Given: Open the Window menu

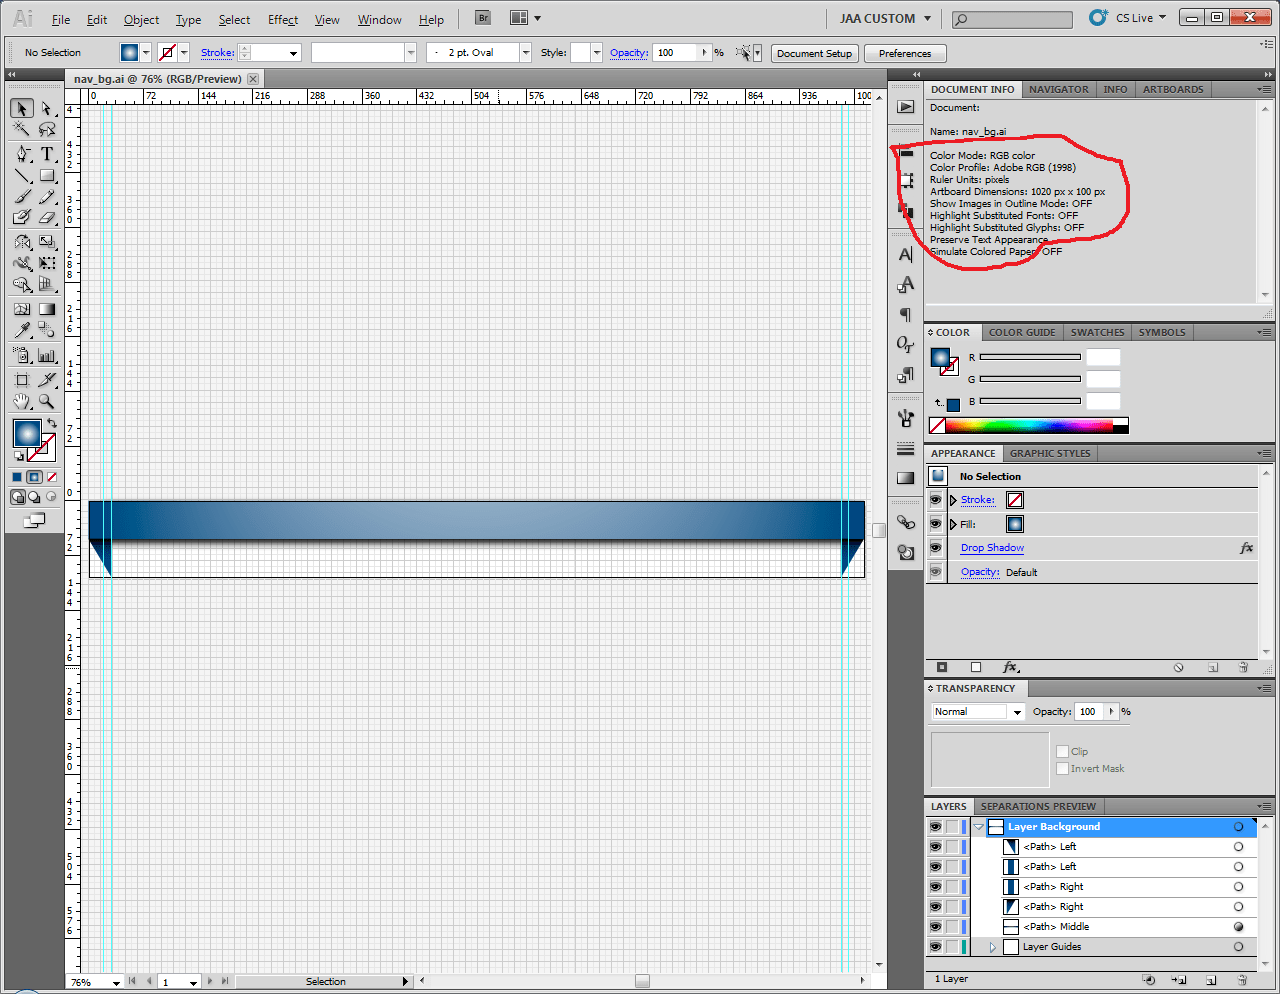Looking at the screenshot, I should tap(380, 19).
